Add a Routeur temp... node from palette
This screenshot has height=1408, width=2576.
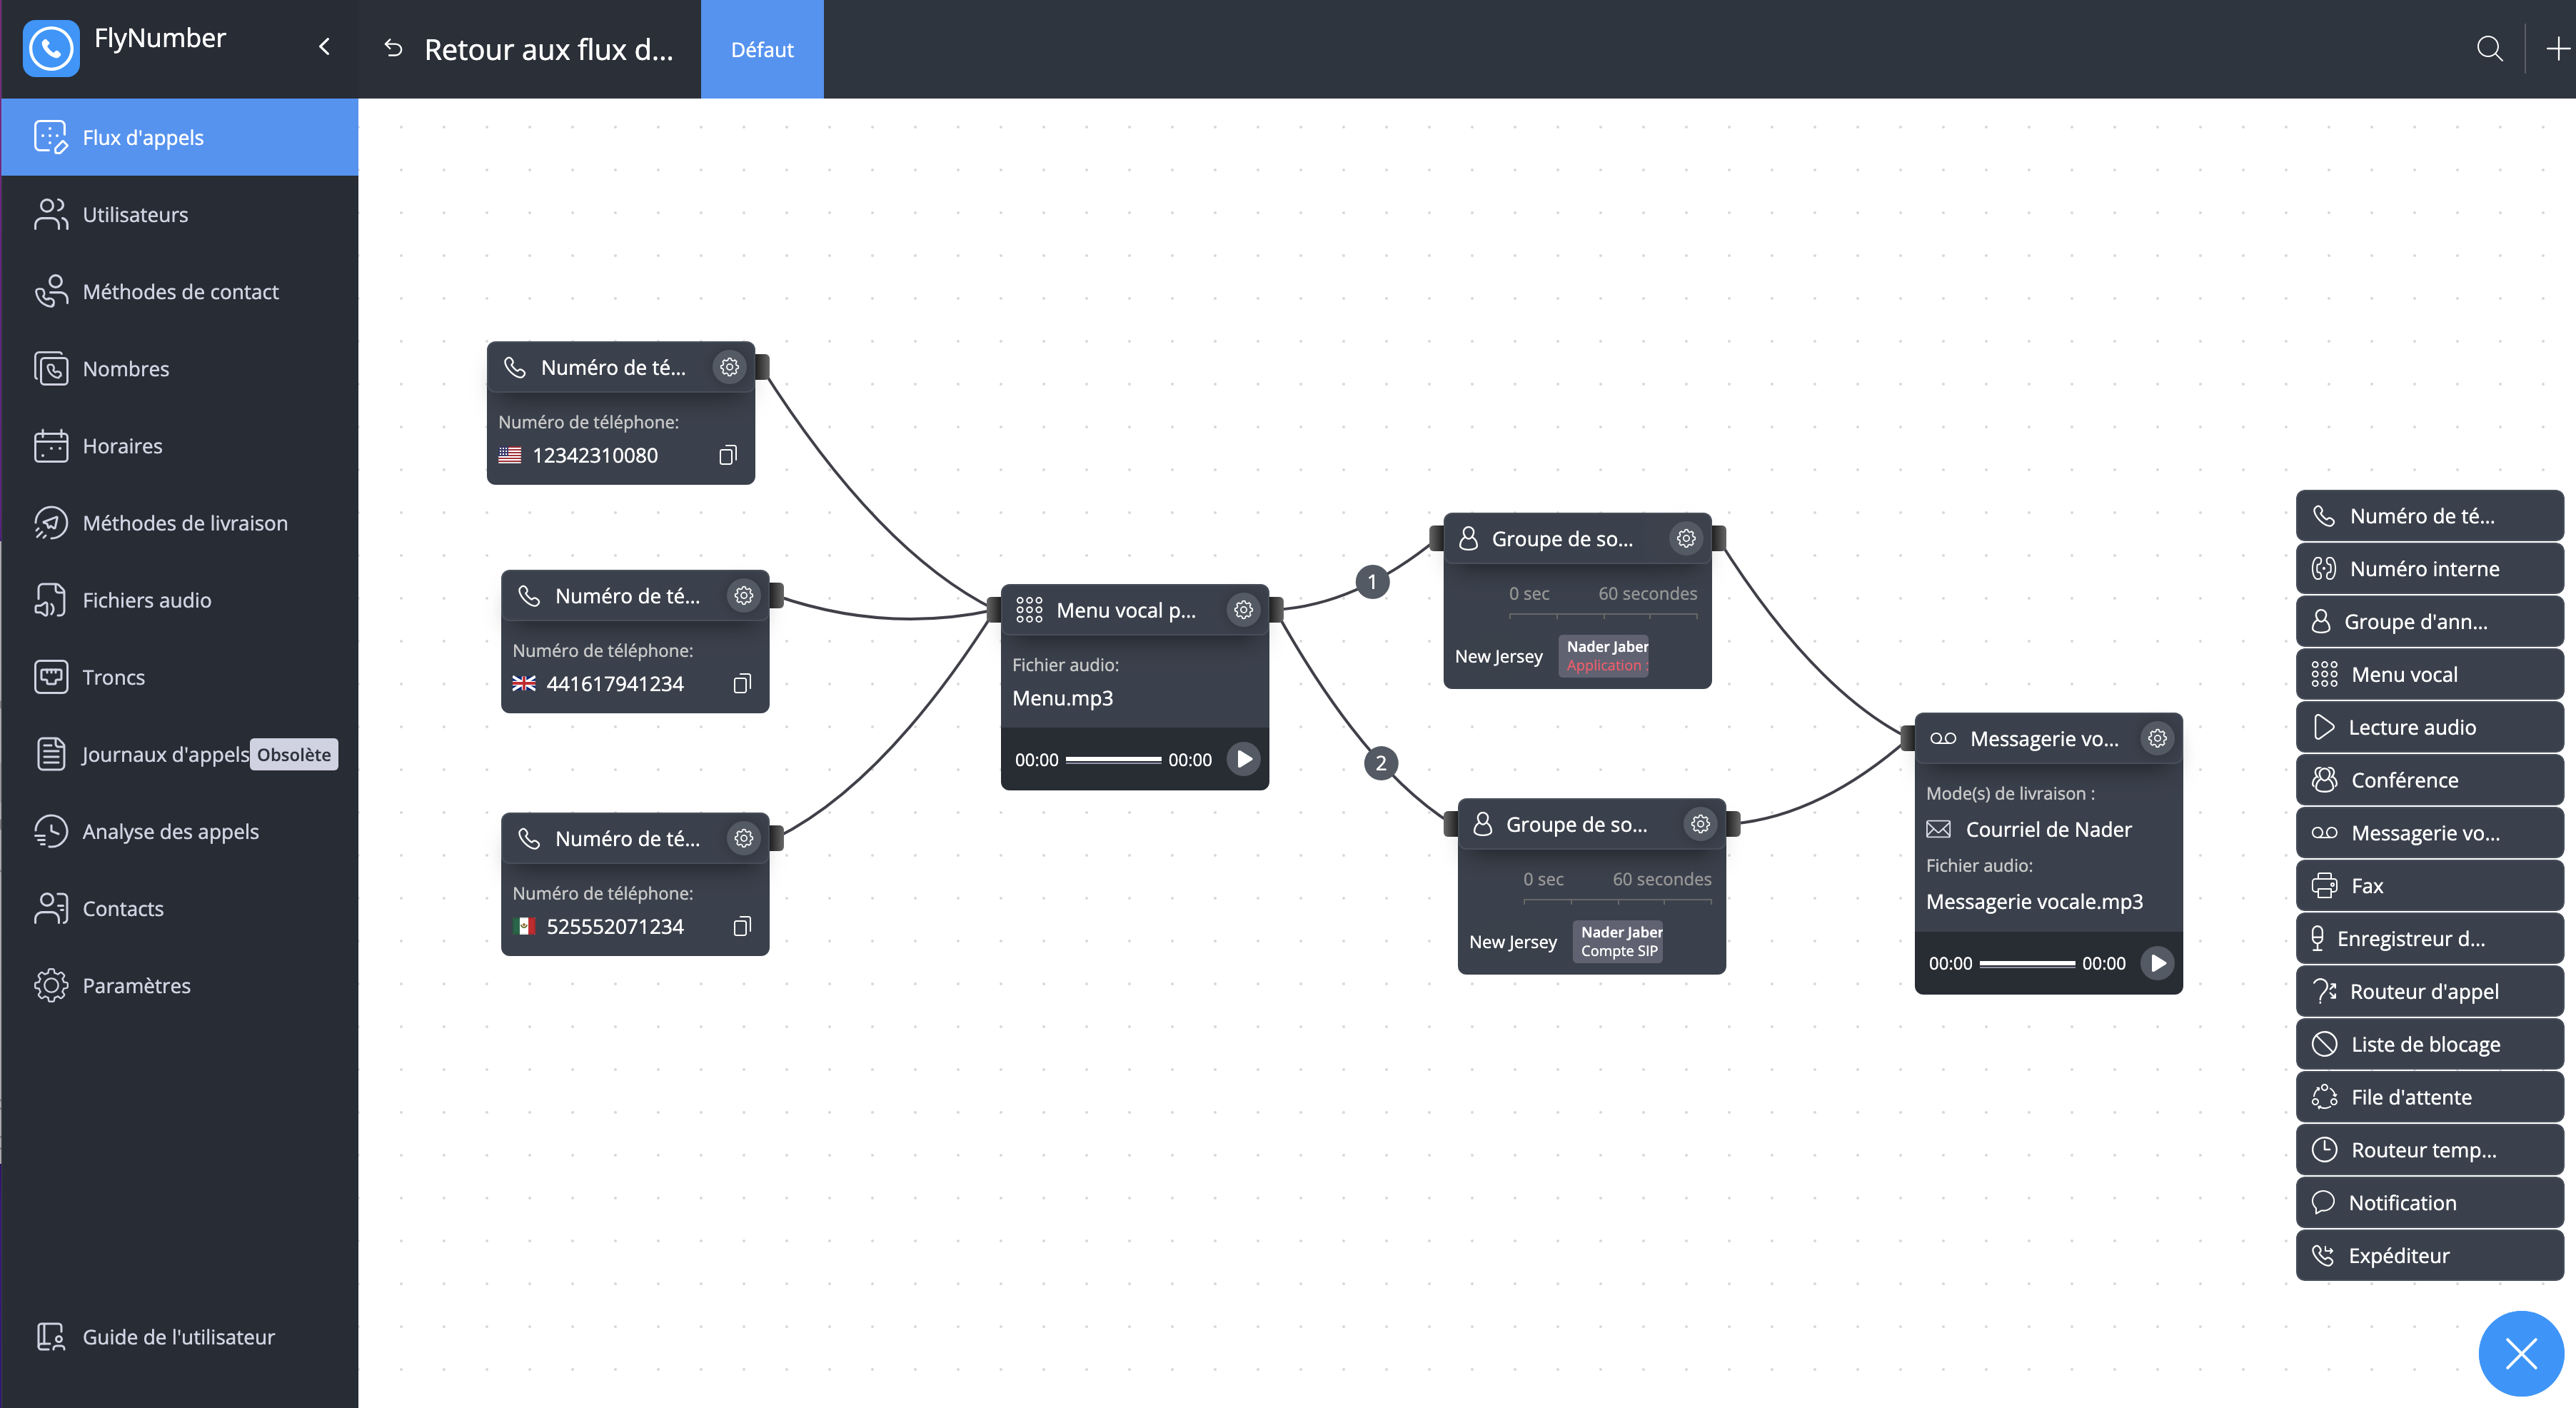tap(2430, 1149)
